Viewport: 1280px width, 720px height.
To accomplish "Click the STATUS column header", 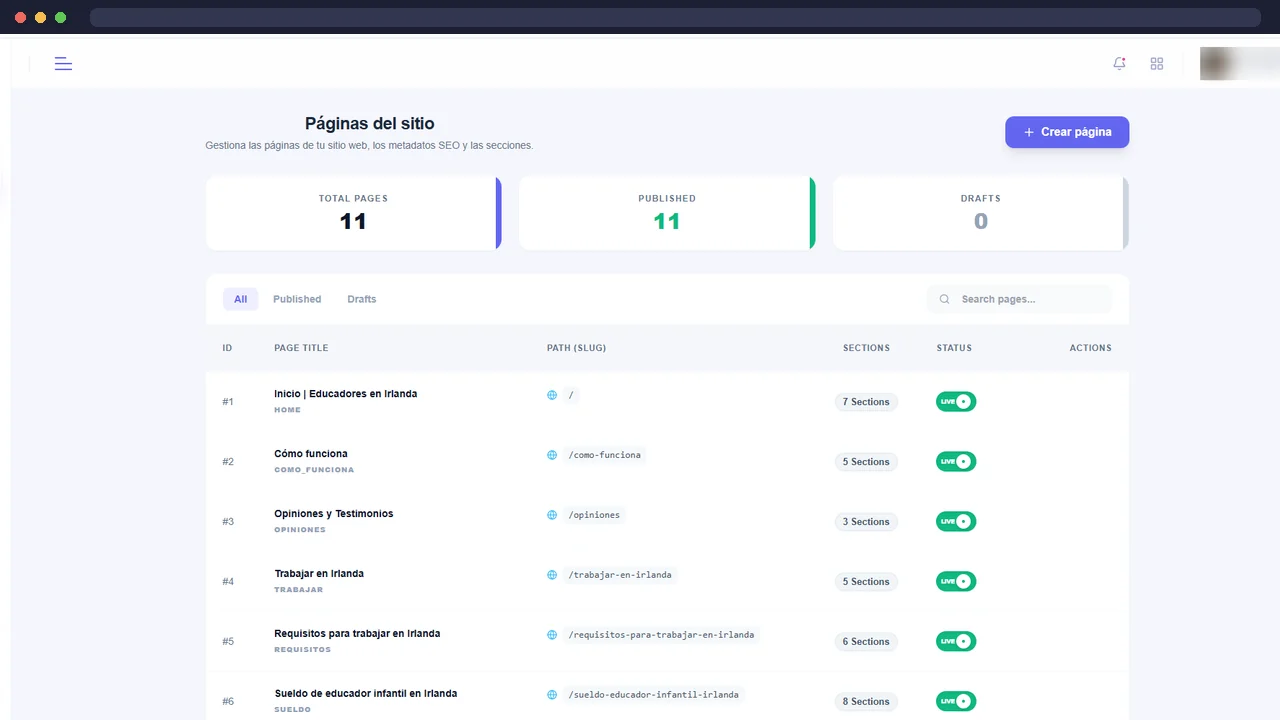I will (954, 348).
